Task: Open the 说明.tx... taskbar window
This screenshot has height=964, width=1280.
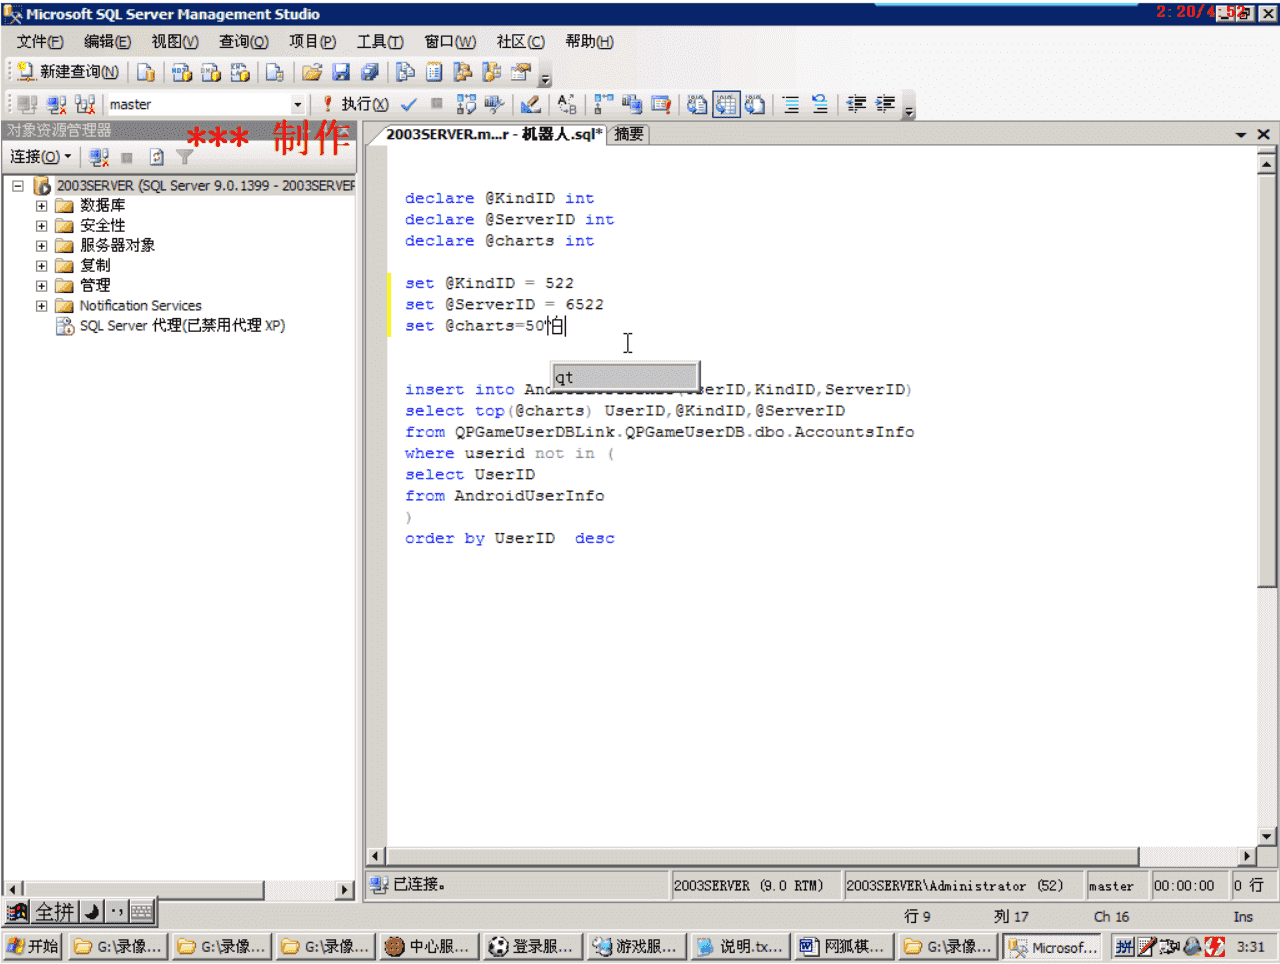Action: 740,946
